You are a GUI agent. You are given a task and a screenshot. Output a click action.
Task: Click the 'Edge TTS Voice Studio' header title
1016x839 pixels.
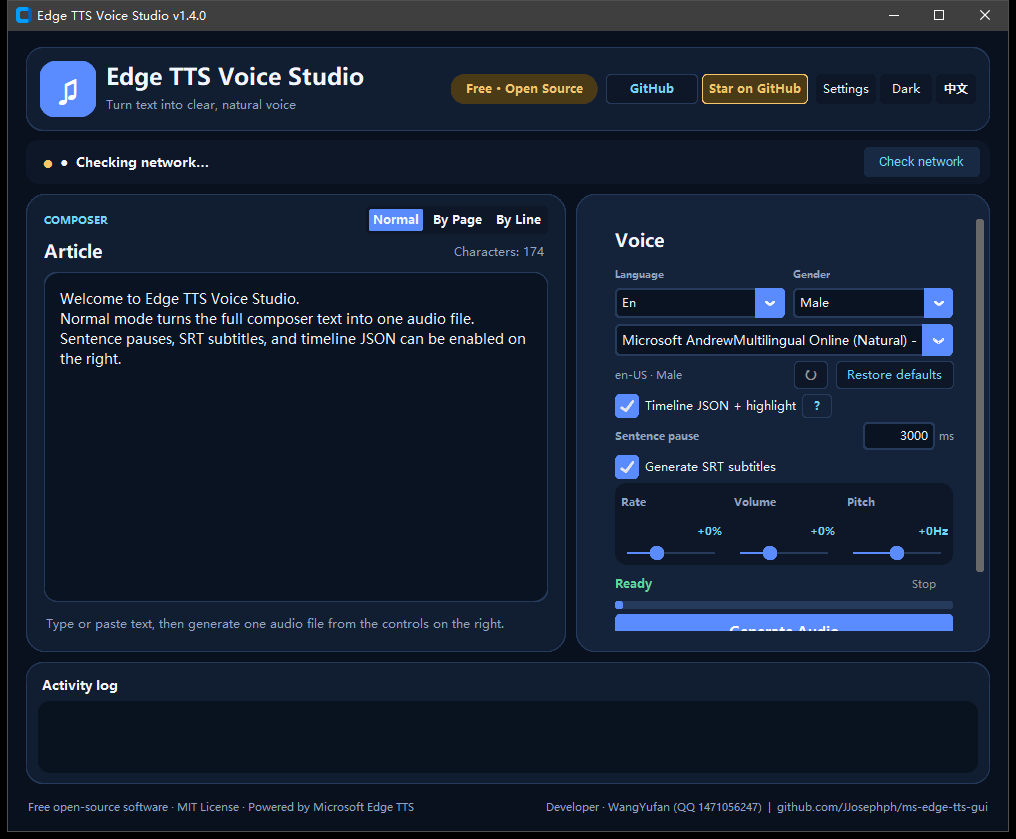tap(235, 76)
